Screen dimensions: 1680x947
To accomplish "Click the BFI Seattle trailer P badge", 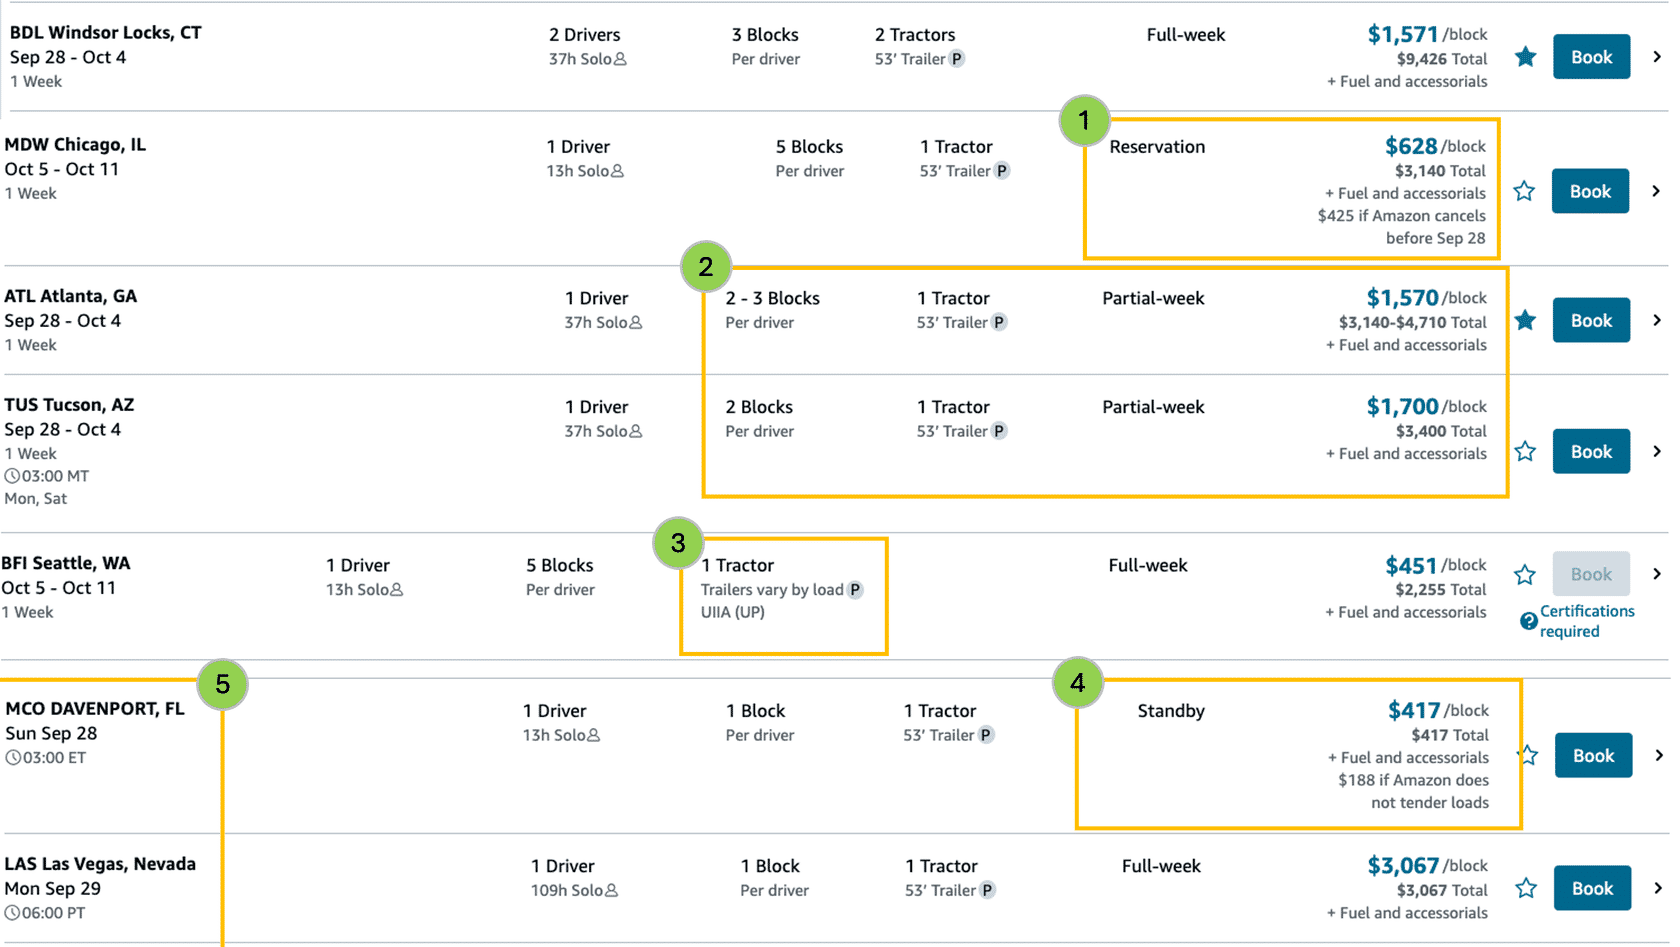I will [x=855, y=590].
